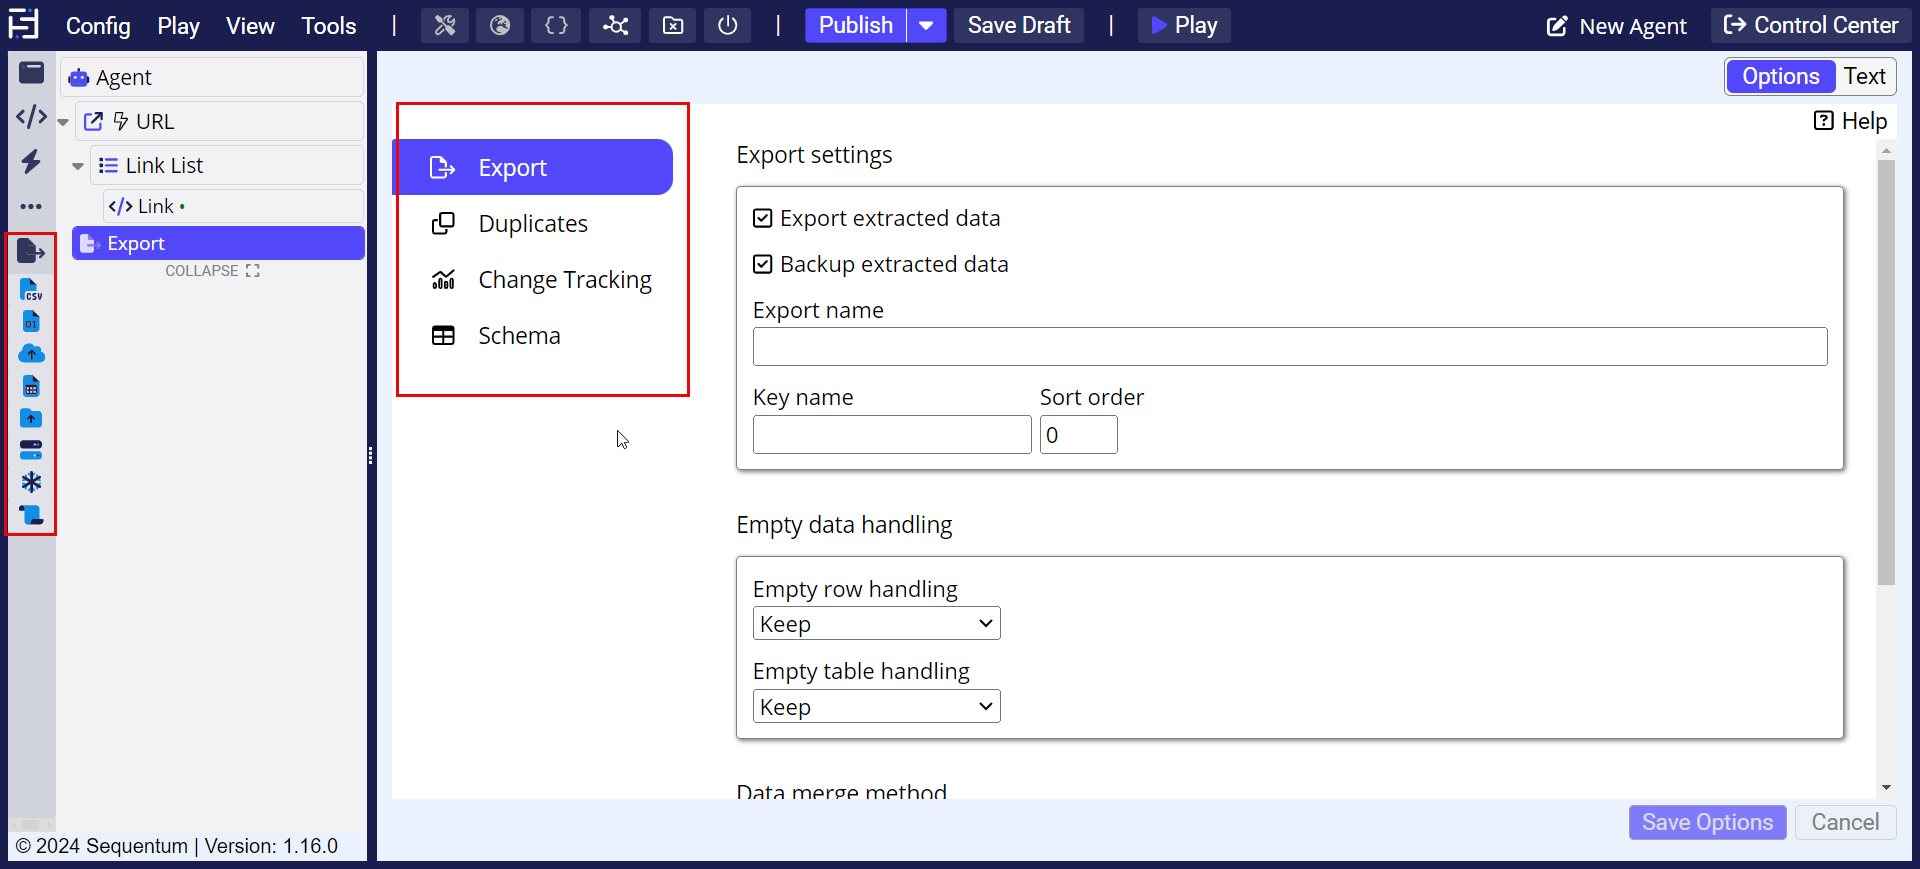Open the wrench and screwdriver tools icon
The height and width of the screenshot is (869, 1920).
coord(445,26)
